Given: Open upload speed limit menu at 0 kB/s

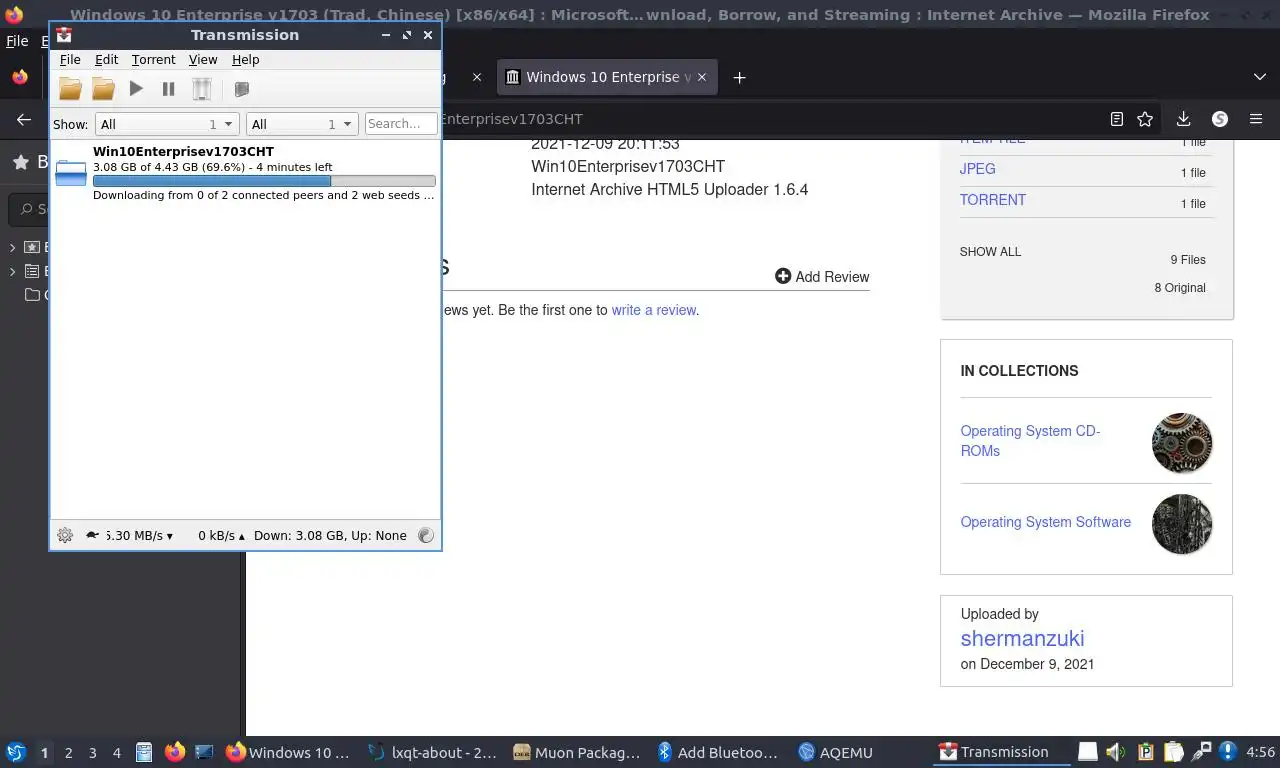Looking at the screenshot, I should [221, 535].
